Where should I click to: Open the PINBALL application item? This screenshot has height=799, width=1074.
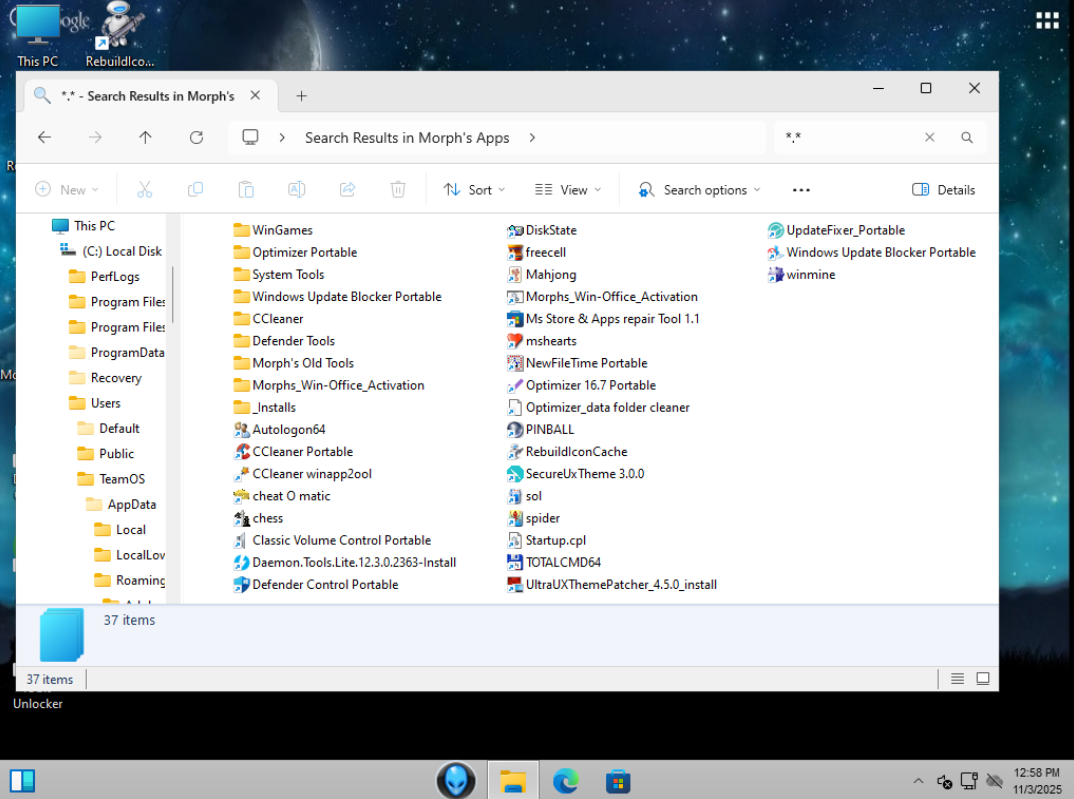tap(549, 429)
